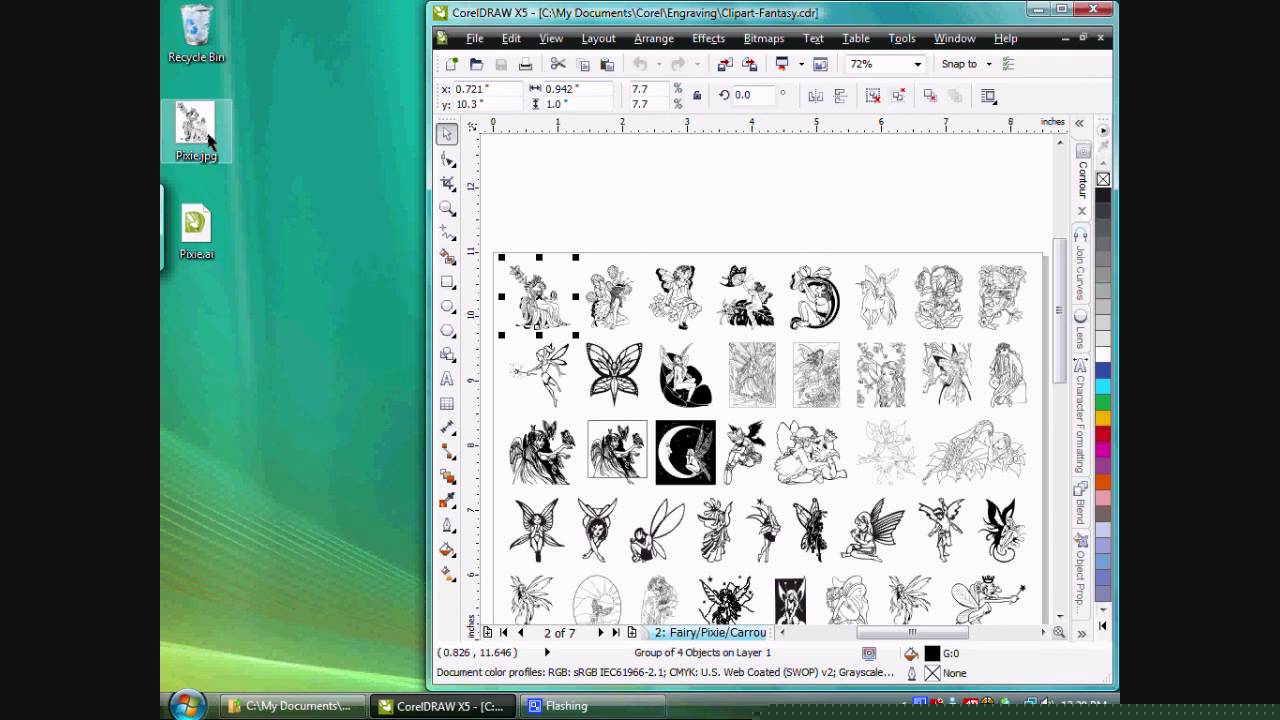The height and width of the screenshot is (720, 1280).
Task: Switch to 2: Fairy/Pixie/Carrou page tab
Action: [x=710, y=632]
